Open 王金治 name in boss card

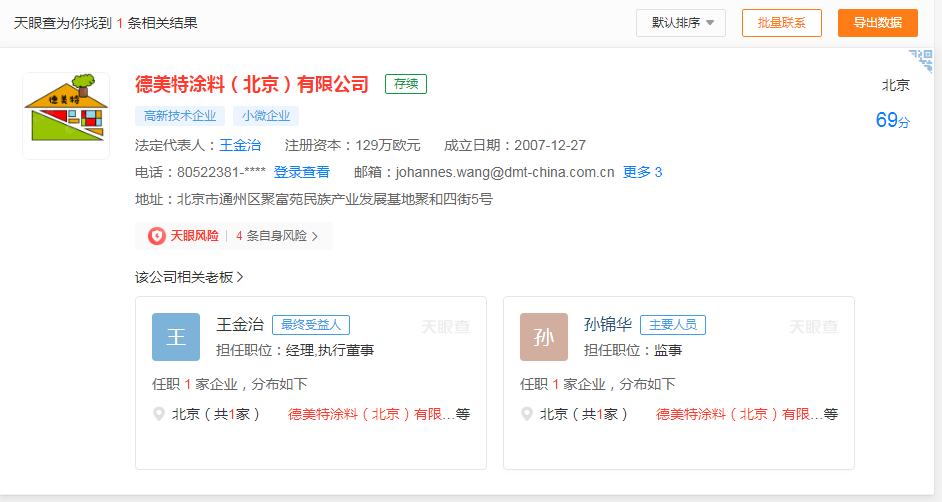coord(240,325)
